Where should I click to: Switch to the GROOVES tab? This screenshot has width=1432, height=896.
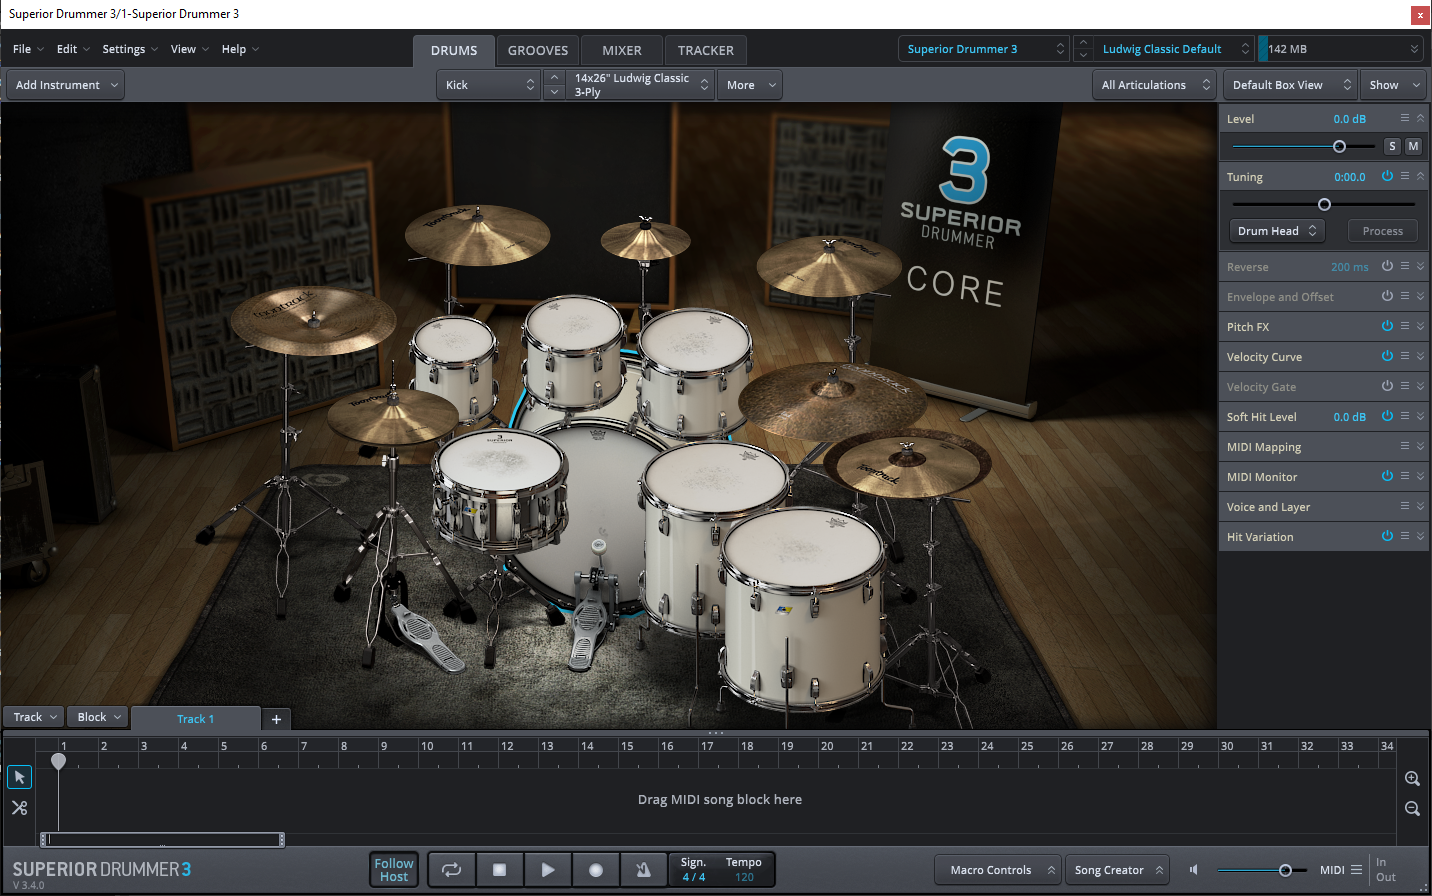538,50
